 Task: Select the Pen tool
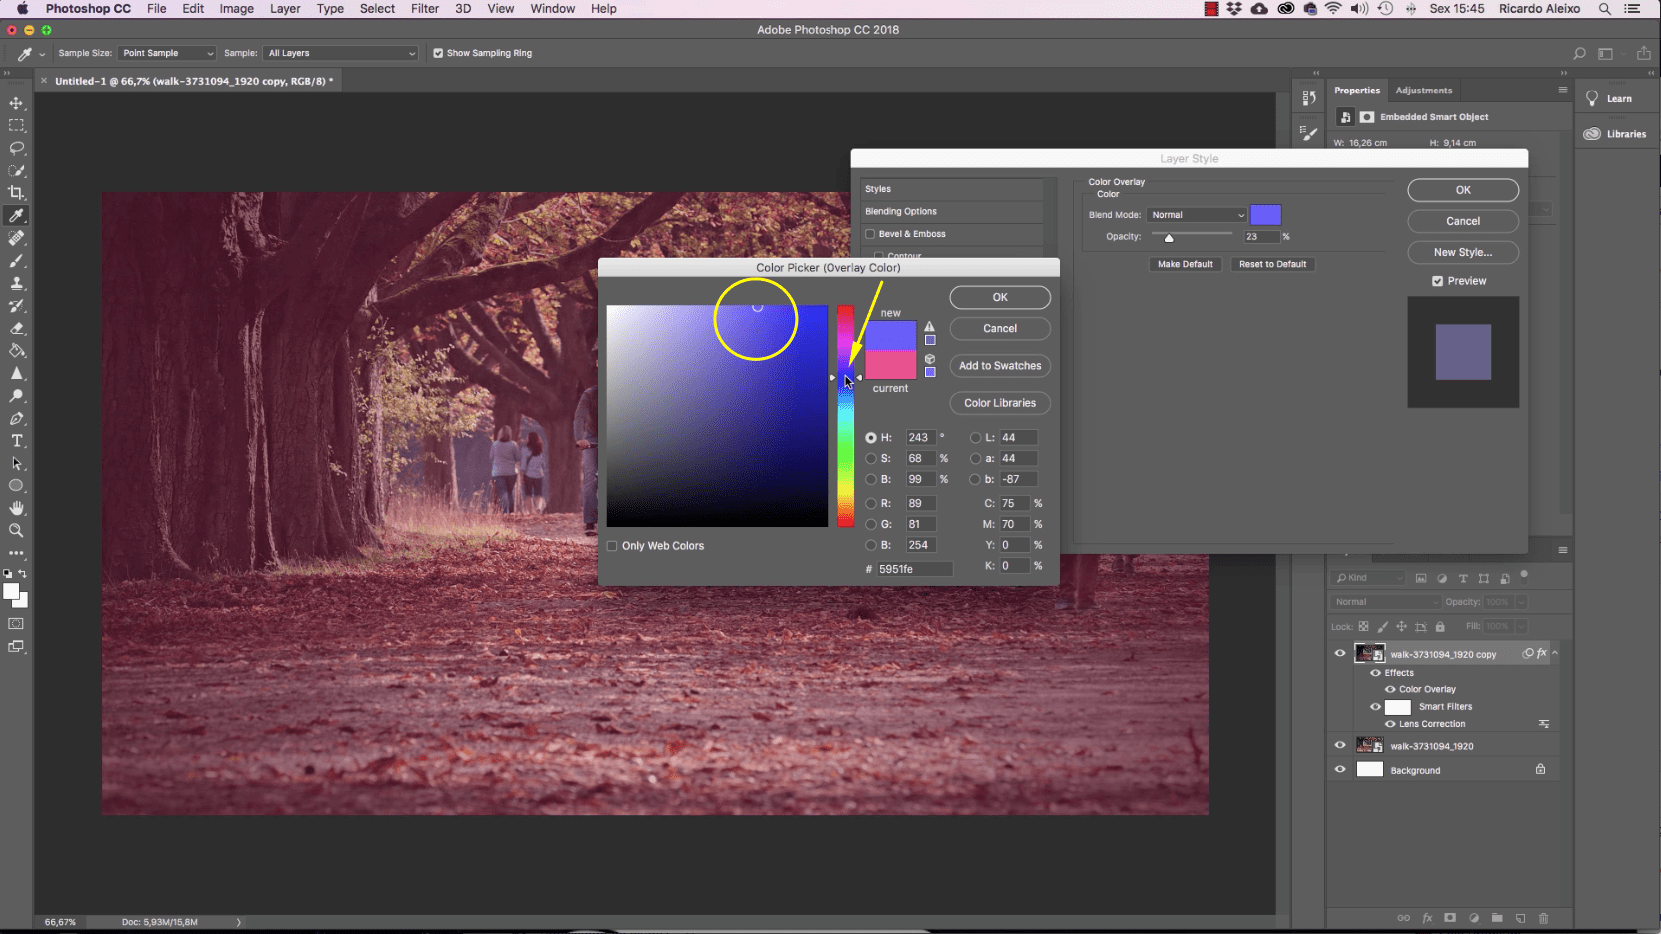tap(16, 418)
